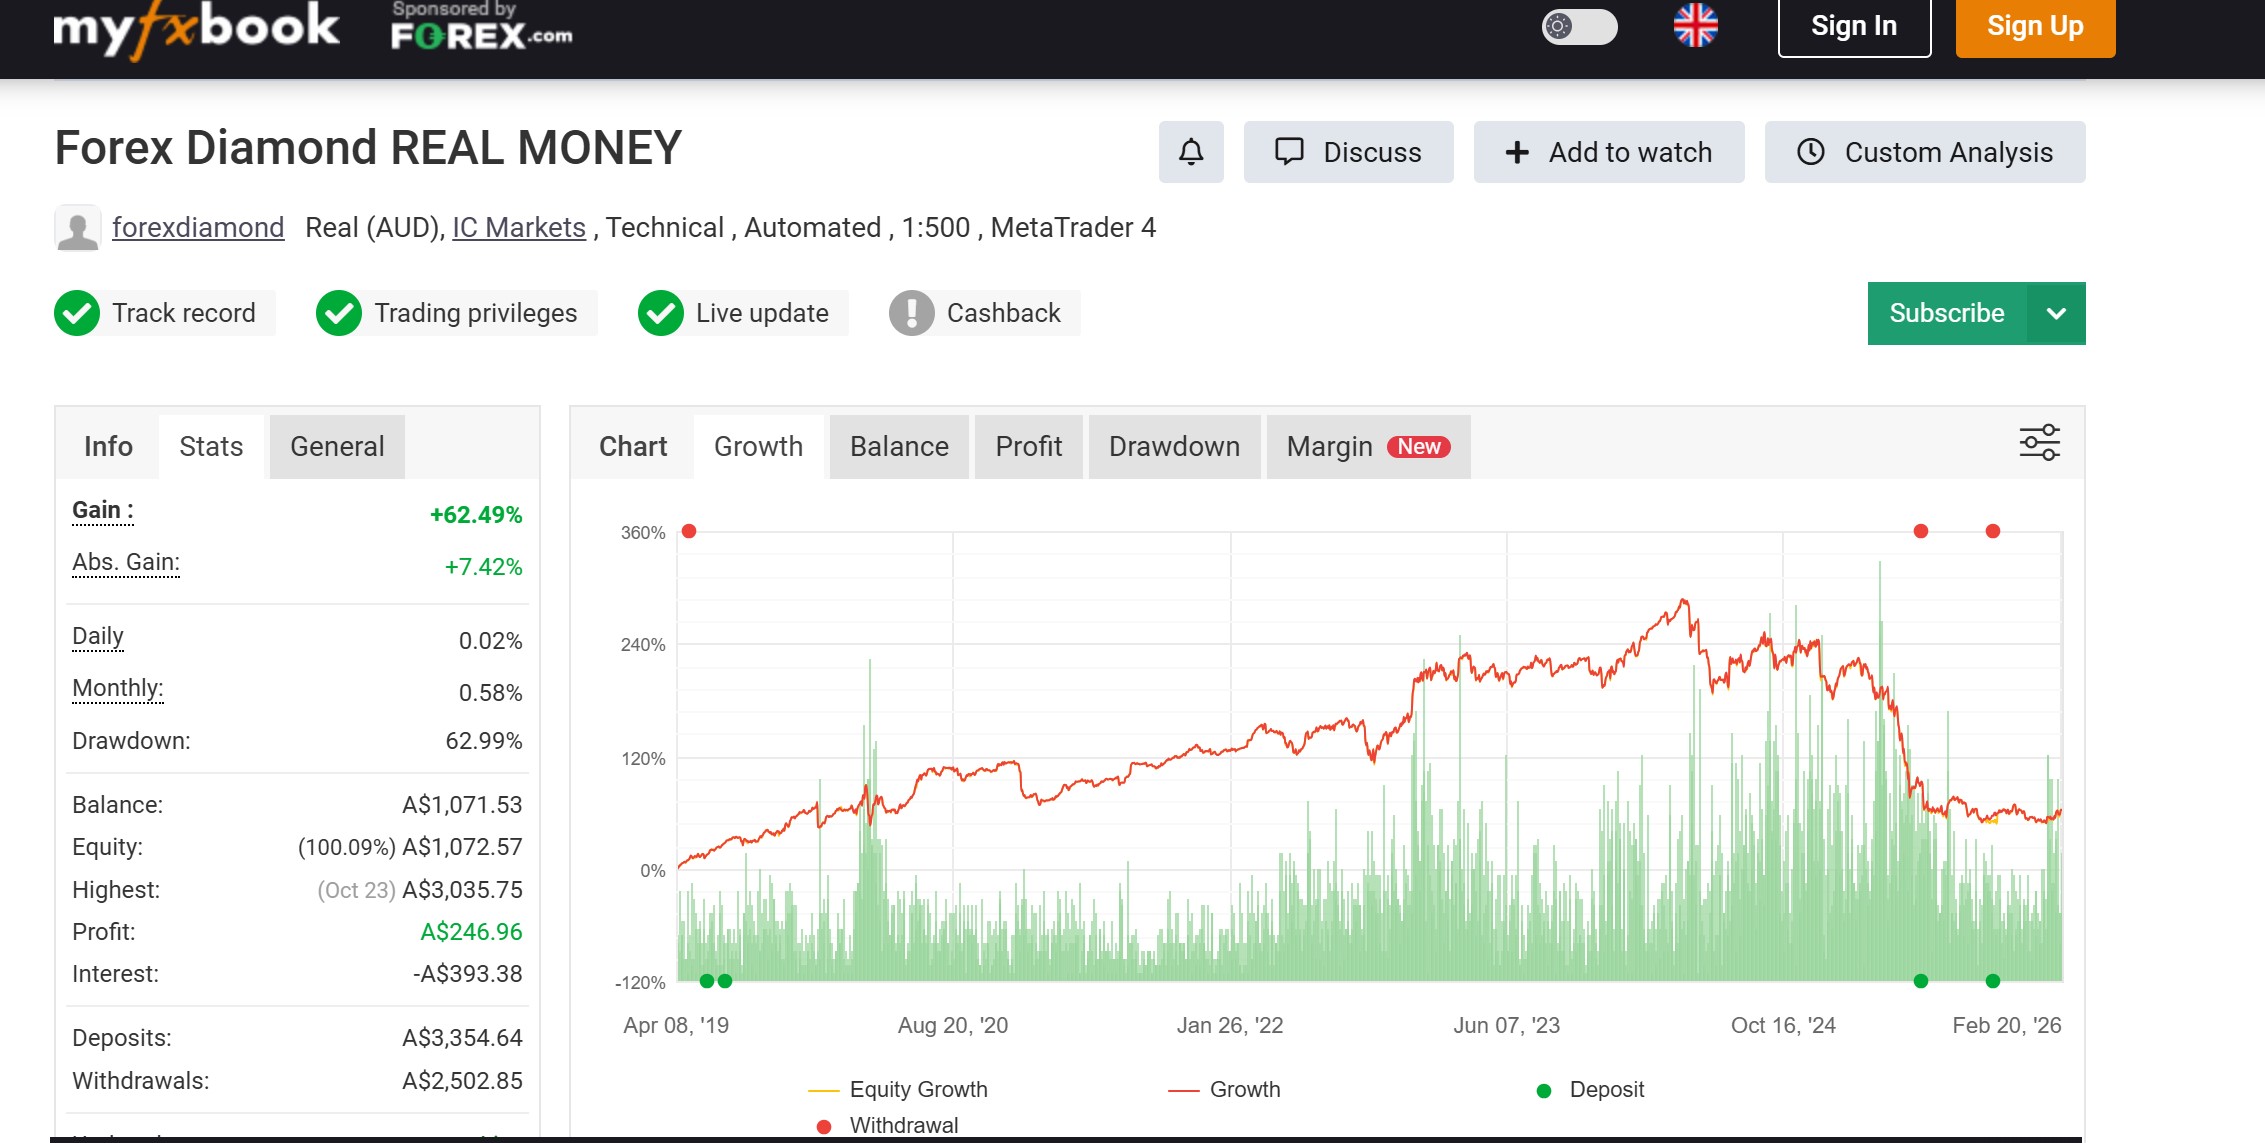Open the Stats tab
Image resolution: width=2265 pixels, height=1143 pixels.
coord(211,446)
